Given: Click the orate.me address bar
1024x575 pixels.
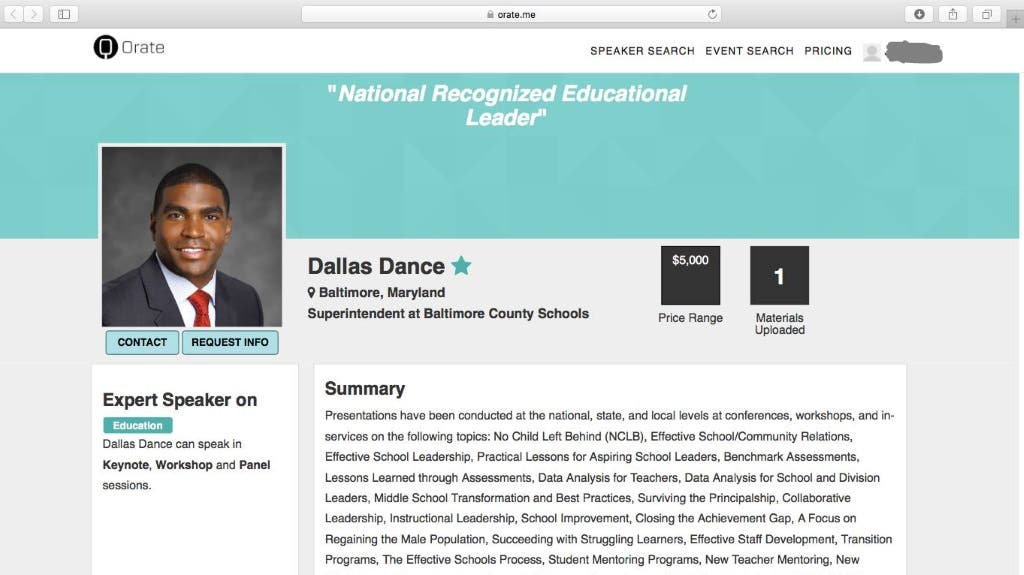Looking at the screenshot, I should pos(510,14).
